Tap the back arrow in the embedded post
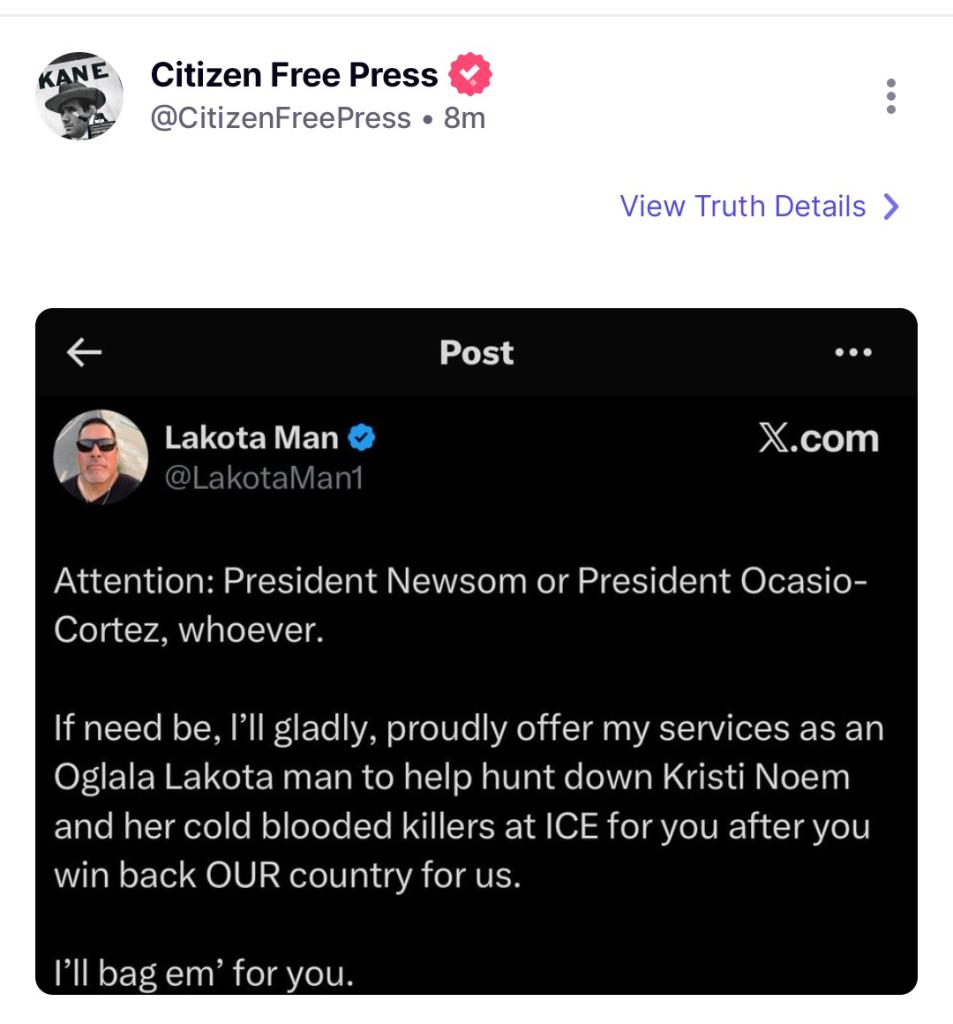The image size is (953, 1024). tap(84, 352)
